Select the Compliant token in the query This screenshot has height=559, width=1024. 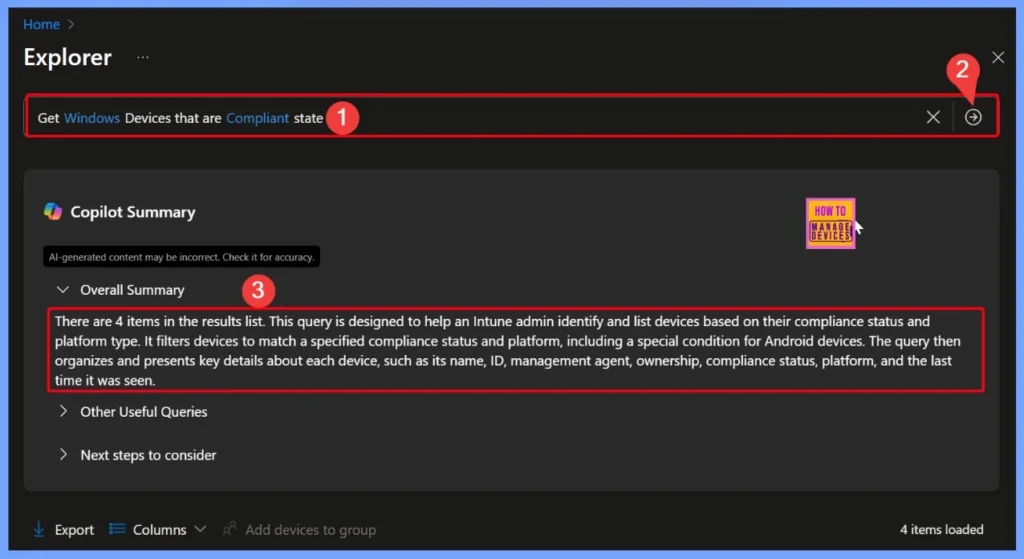tap(257, 118)
